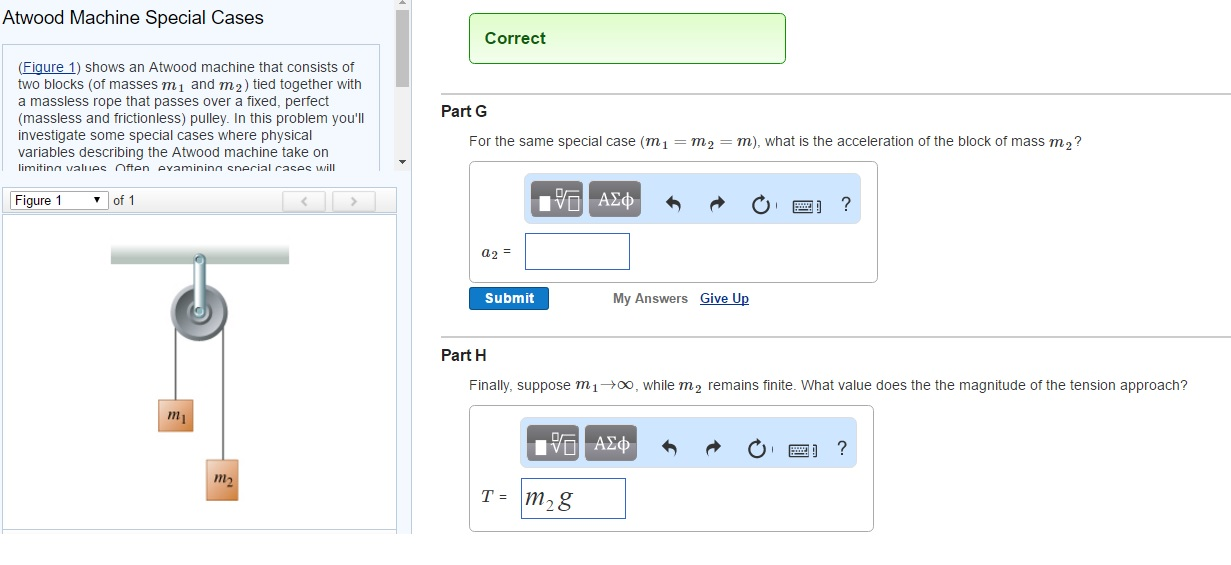Open keyboard shortcuts in Part H toolbar
The image size is (1231, 565).
click(803, 450)
